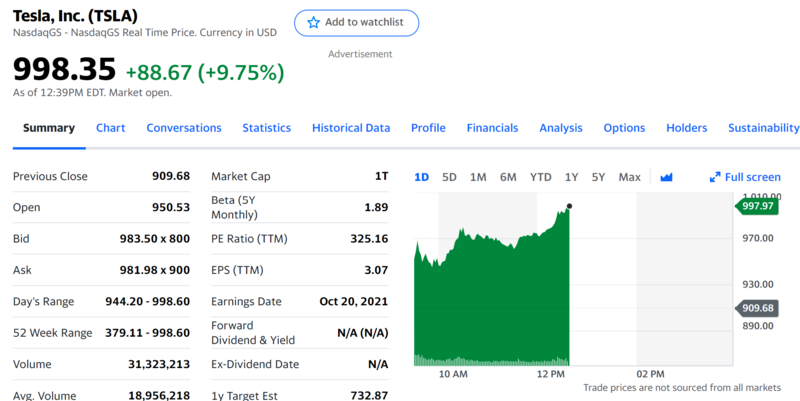
Task: Click the Day's Range 944.20 - 998.60 value
Action: click(x=147, y=302)
